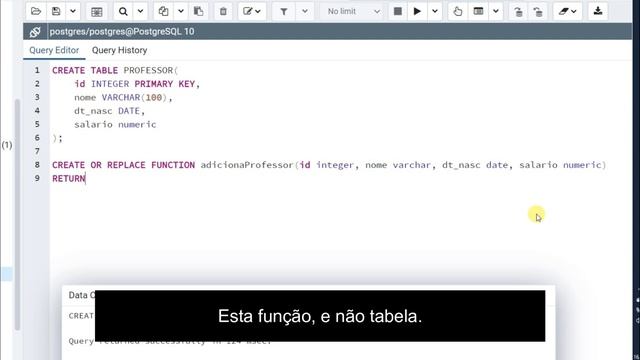The height and width of the screenshot is (360, 640).
Task: Save the query with floppy icon
Action: pos(56,11)
